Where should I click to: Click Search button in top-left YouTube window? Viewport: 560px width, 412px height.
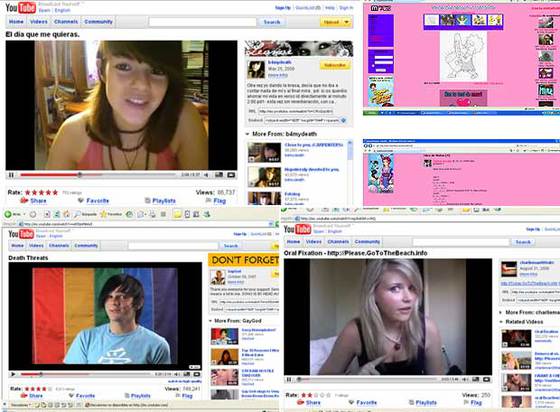coord(272,22)
